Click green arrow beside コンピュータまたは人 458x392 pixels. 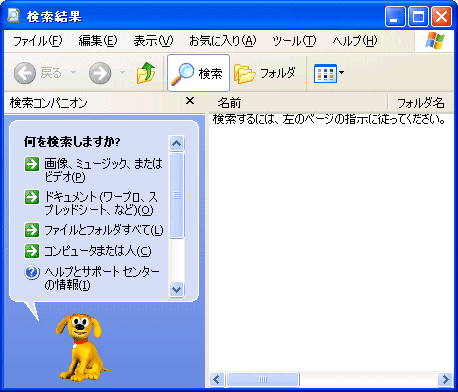tap(32, 251)
